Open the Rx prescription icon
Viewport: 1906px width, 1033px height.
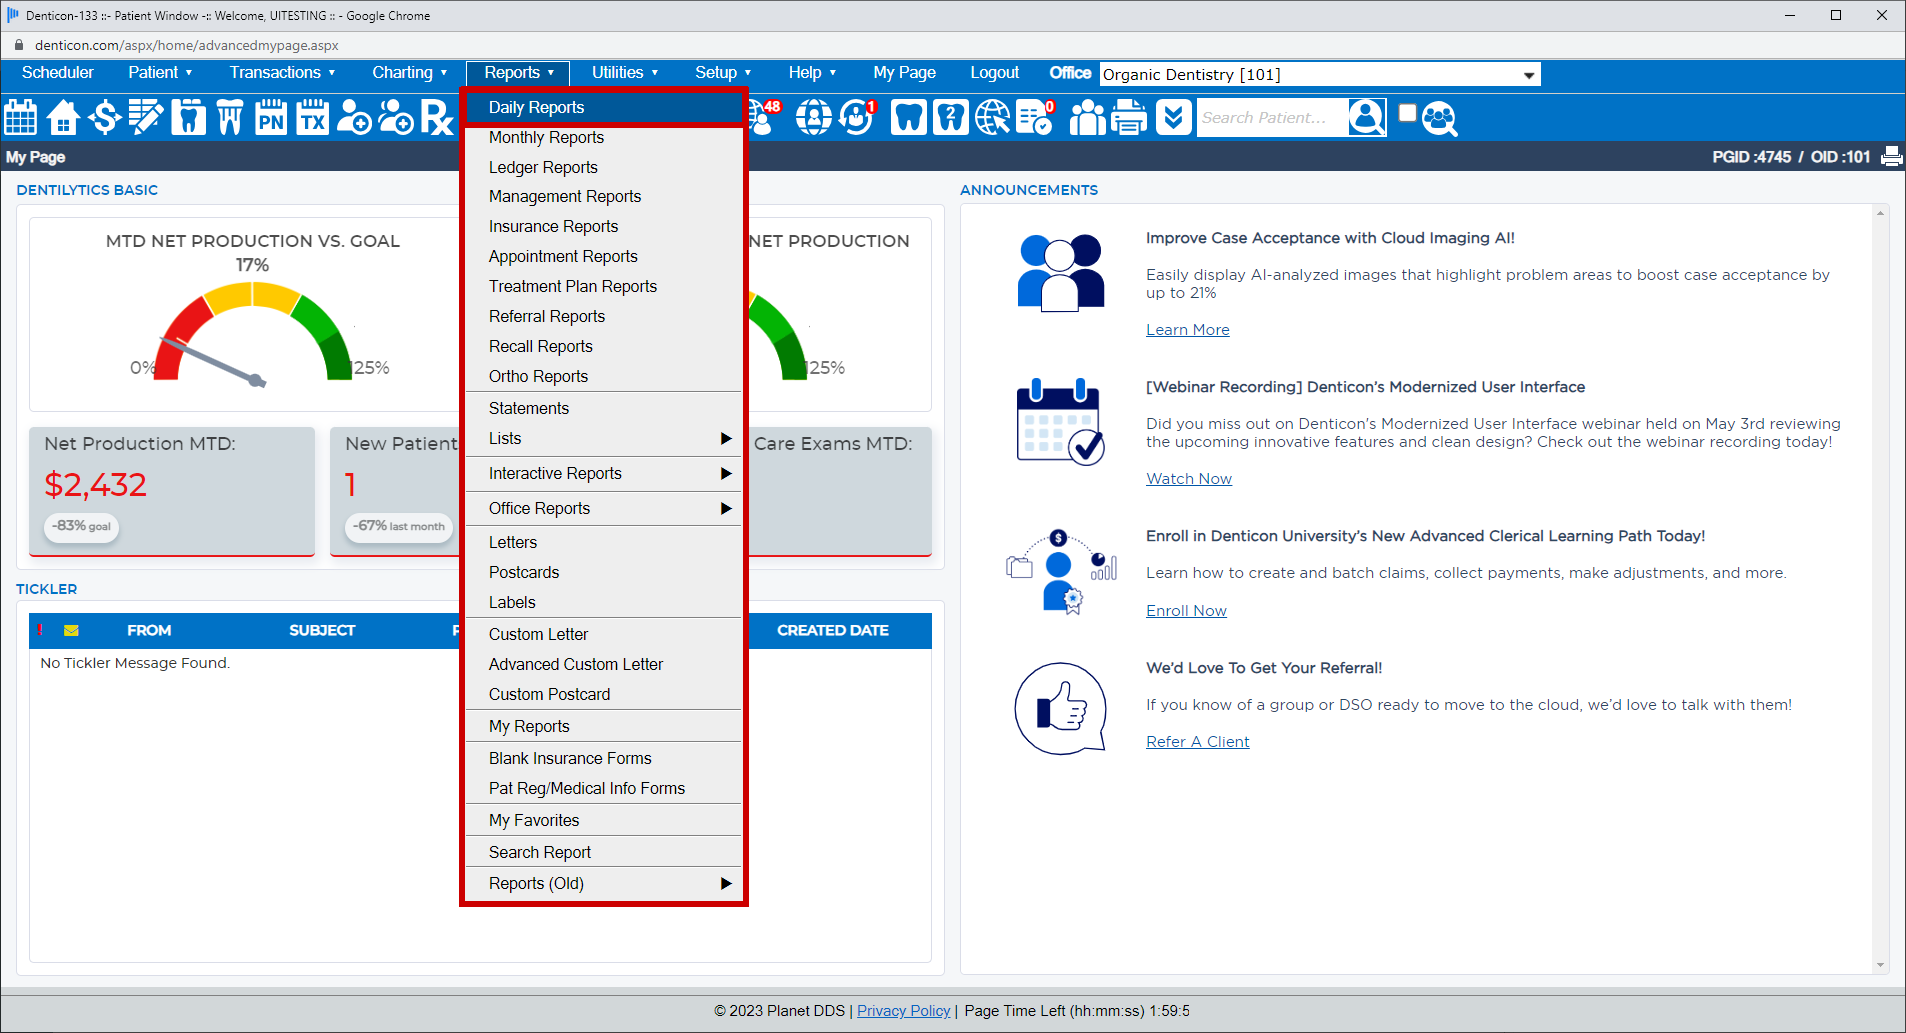(x=437, y=118)
